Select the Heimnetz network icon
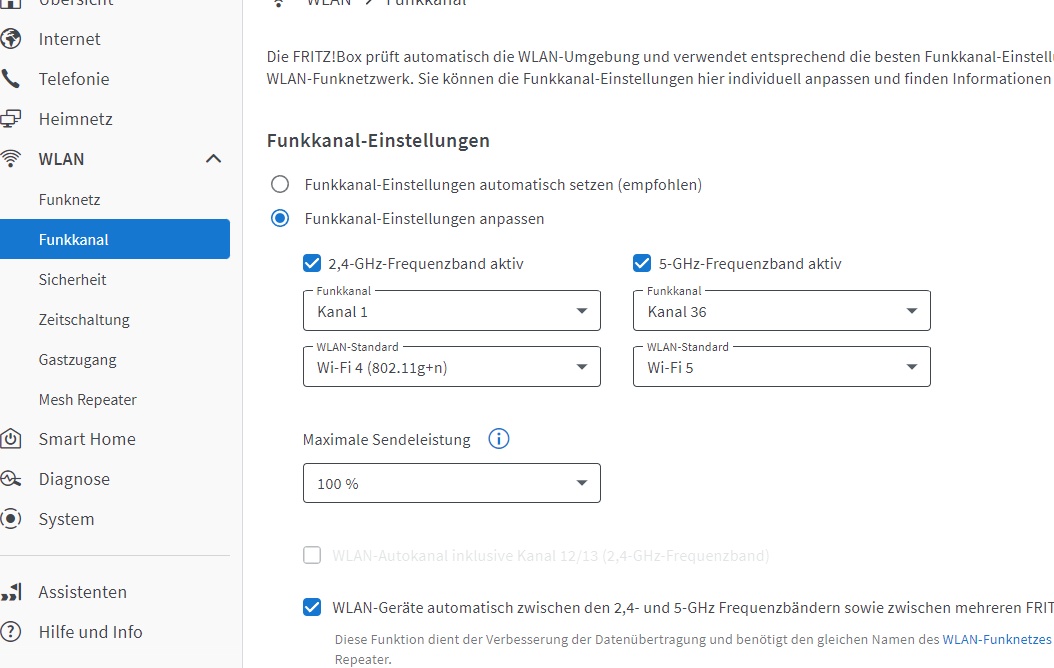 pyautogui.click(x=14, y=118)
